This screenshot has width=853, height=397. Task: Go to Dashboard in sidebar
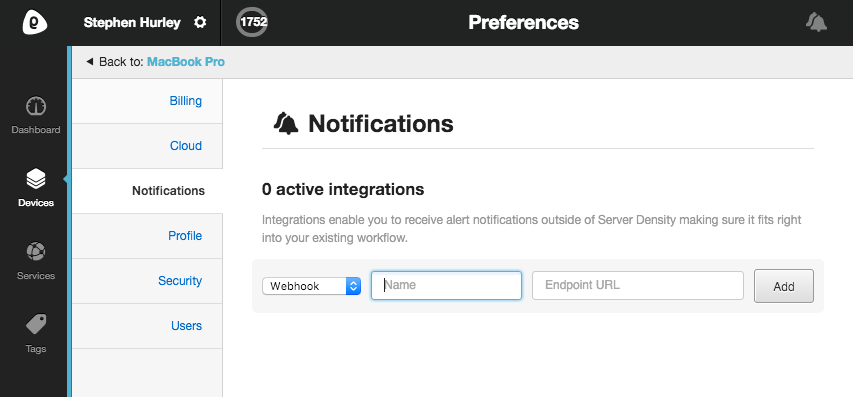pos(36,116)
